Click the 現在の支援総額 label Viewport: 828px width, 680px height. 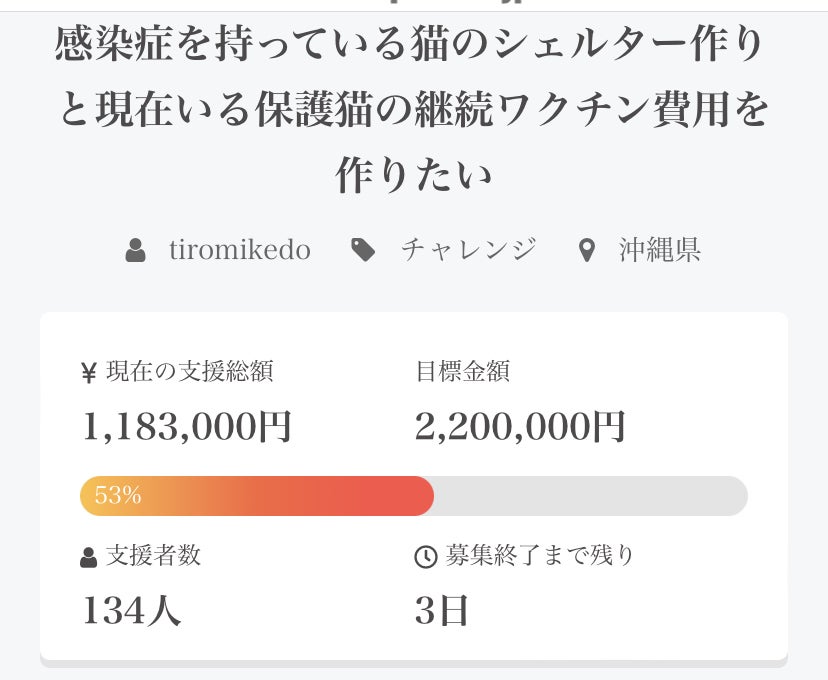(x=189, y=372)
